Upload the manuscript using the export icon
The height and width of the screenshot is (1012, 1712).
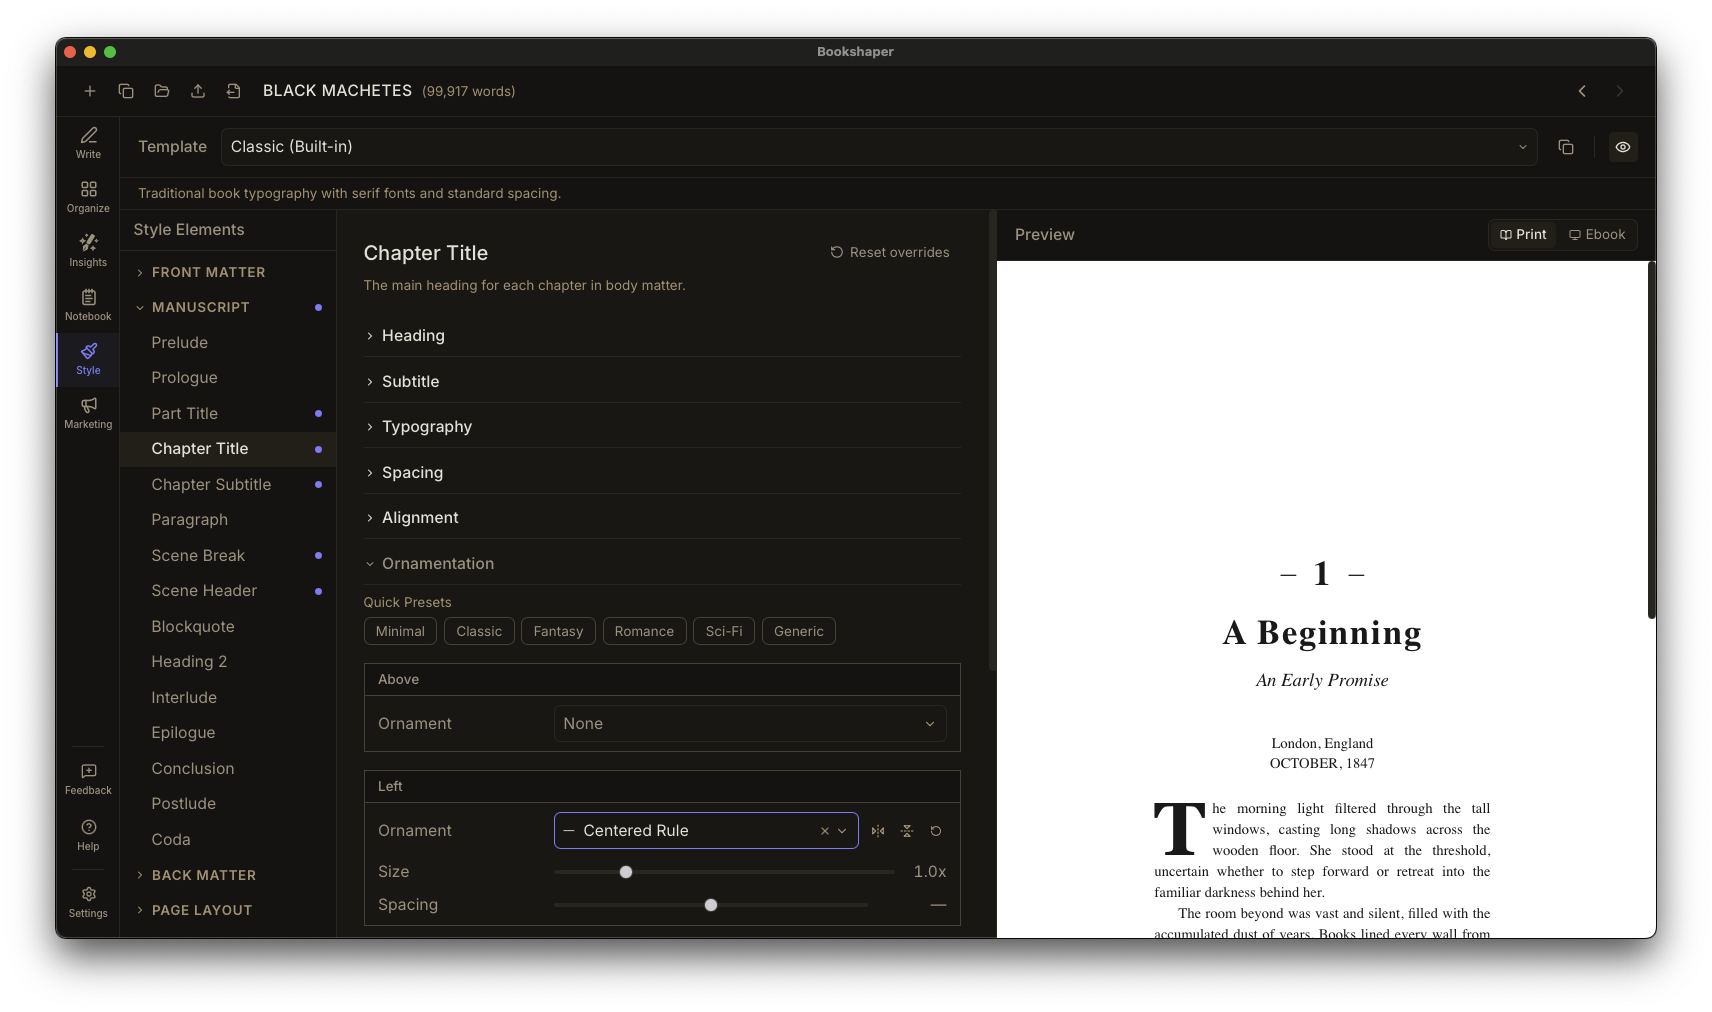[x=198, y=91]
